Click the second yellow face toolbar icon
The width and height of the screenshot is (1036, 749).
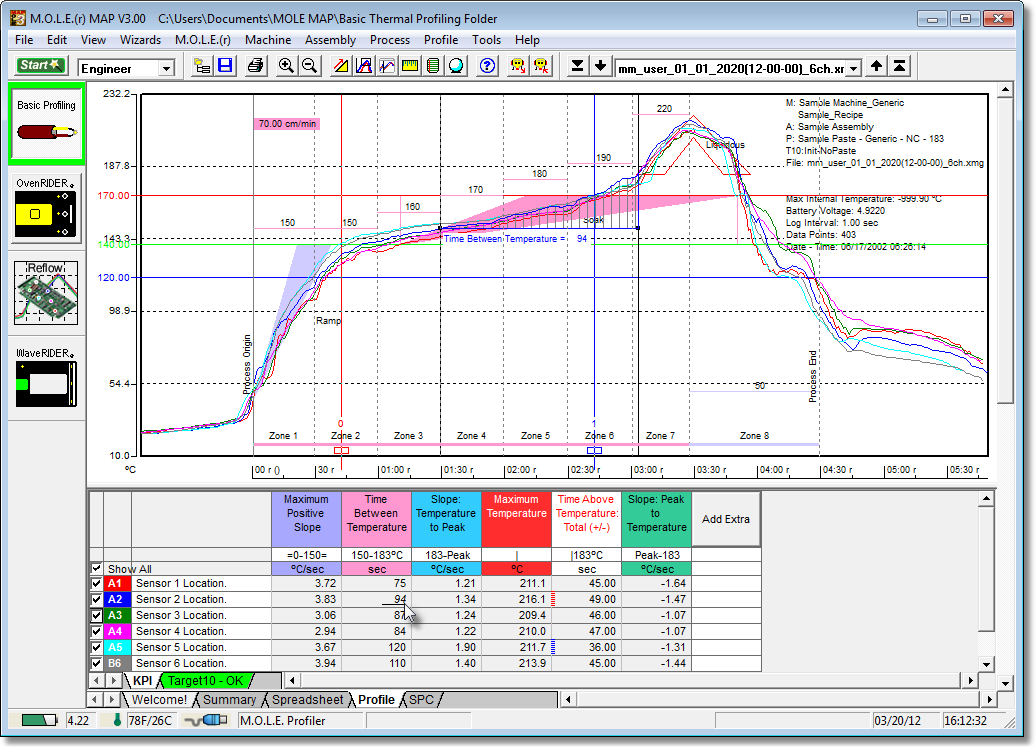[x=541, y=66]
